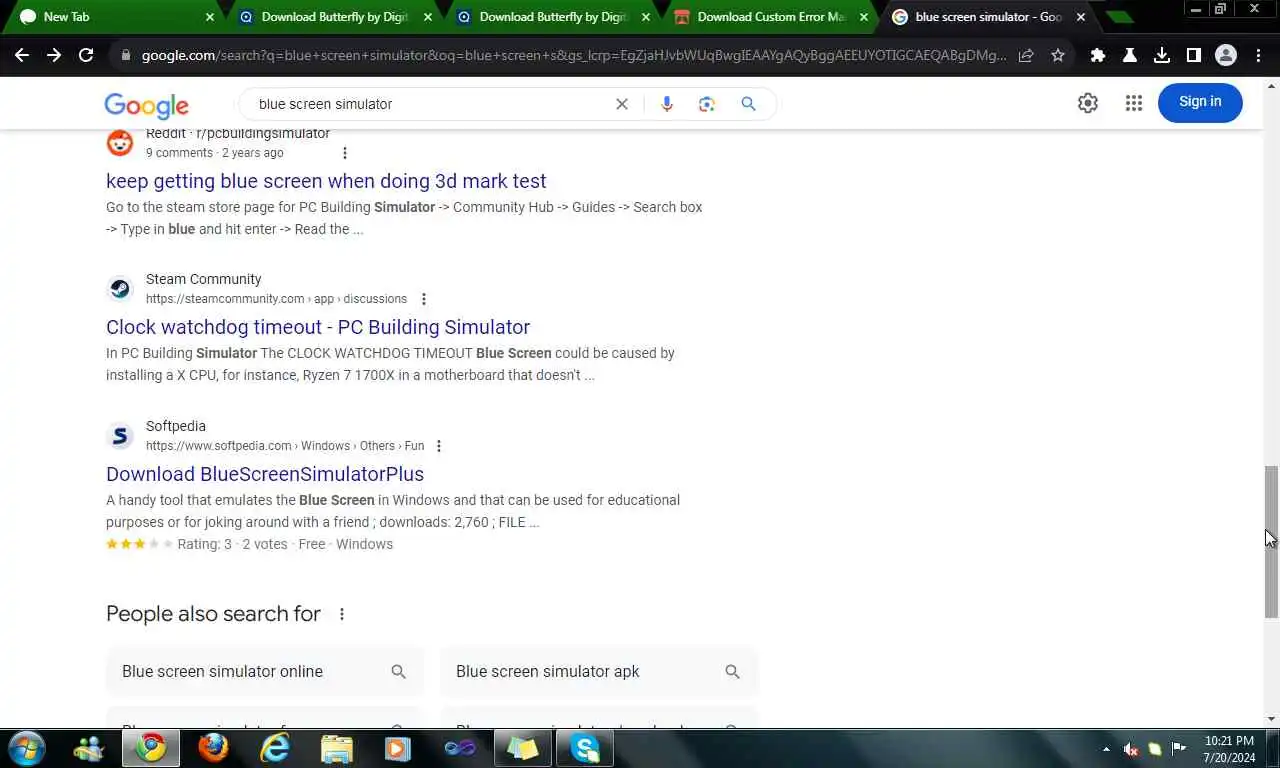The width and height of the screenshot is (1280, 768).
Task: Click the address bar URL
Action: click(573, 56)
